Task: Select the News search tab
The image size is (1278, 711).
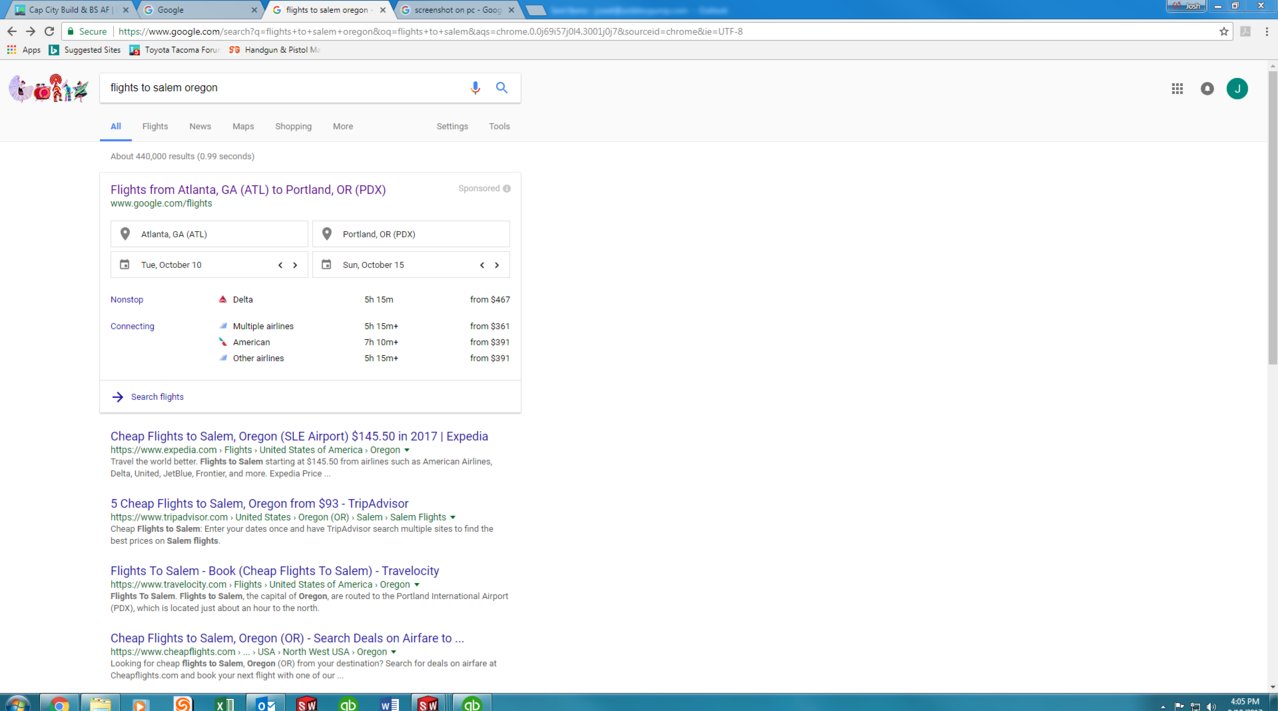Action: (x=200, y=127)
